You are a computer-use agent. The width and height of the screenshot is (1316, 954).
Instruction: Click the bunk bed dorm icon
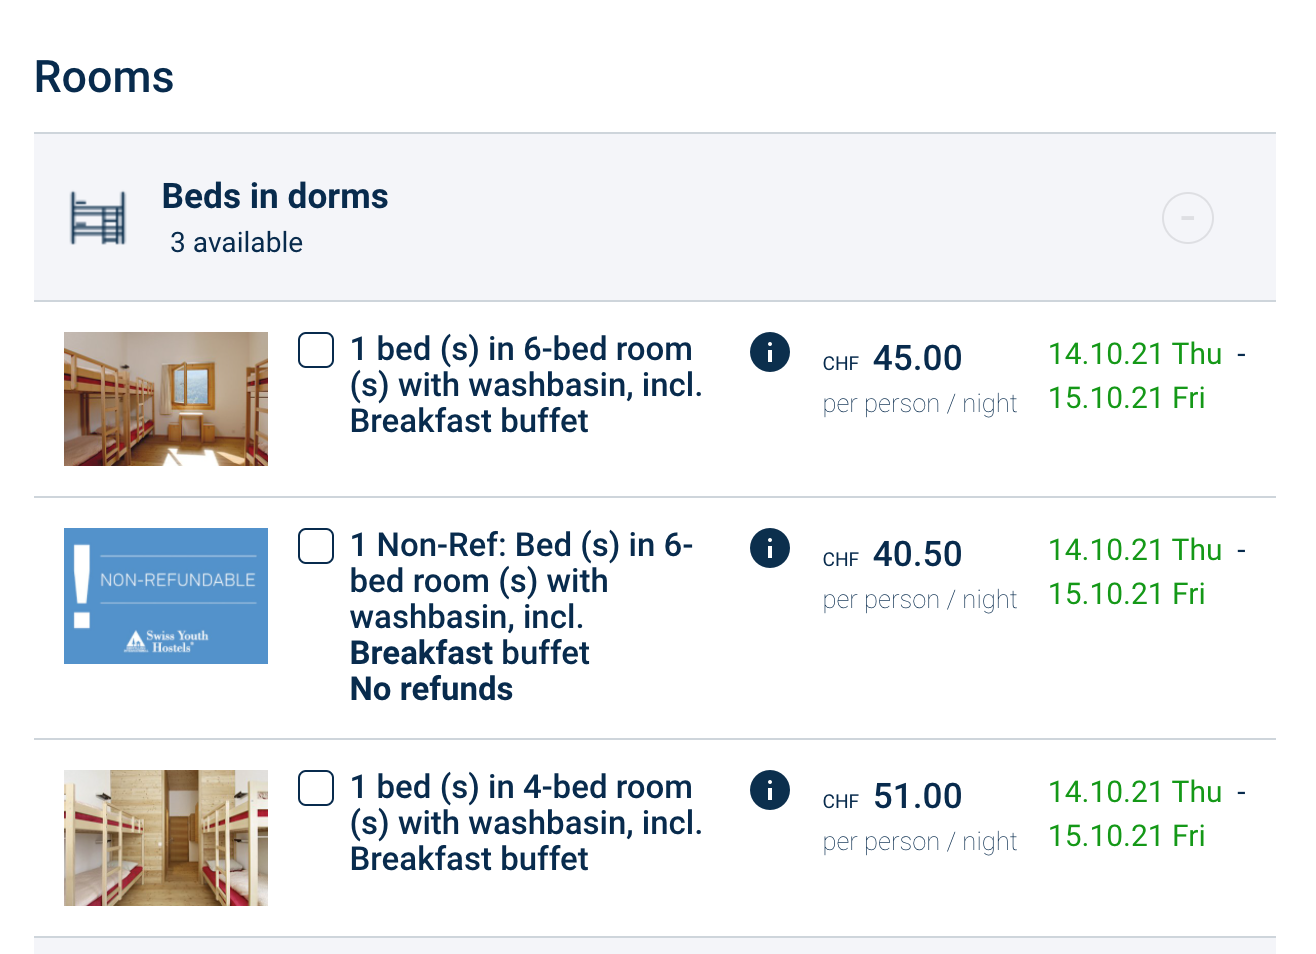click(98, 218)
